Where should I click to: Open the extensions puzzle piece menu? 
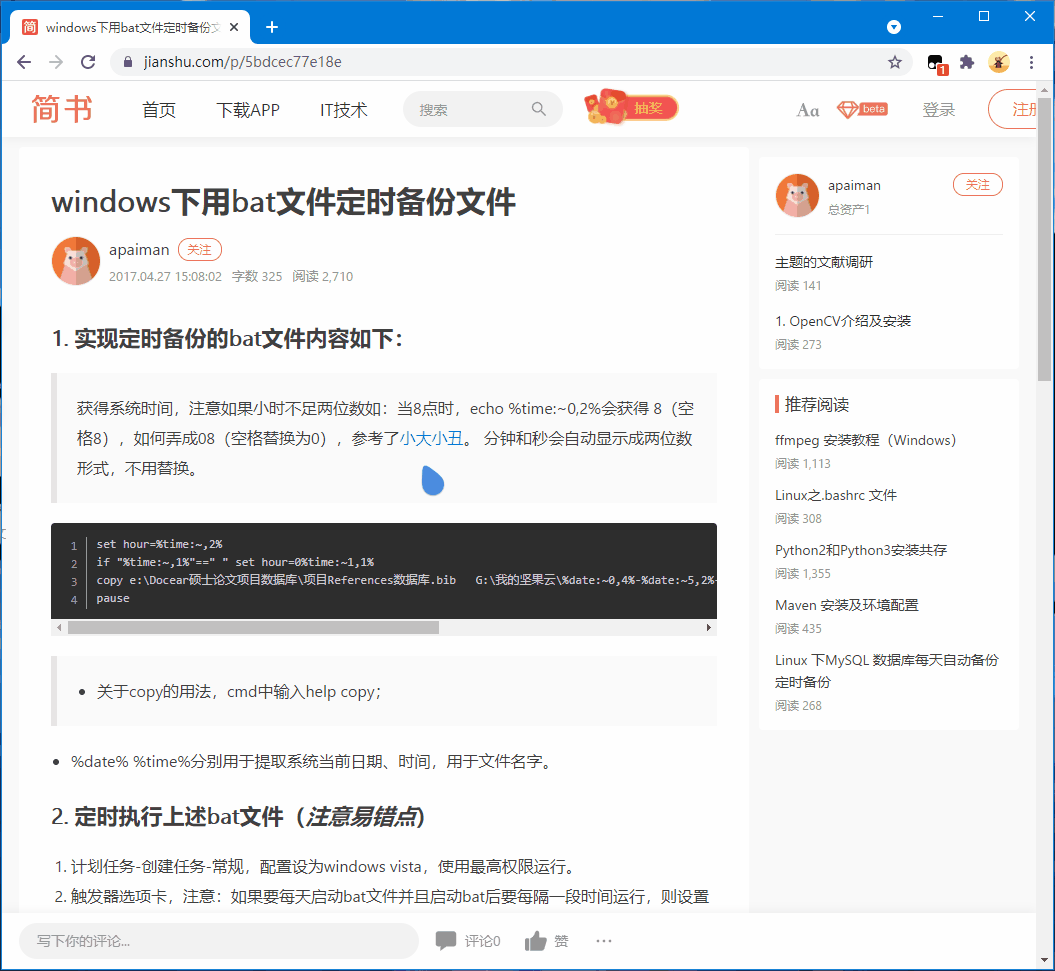point(967,63)
